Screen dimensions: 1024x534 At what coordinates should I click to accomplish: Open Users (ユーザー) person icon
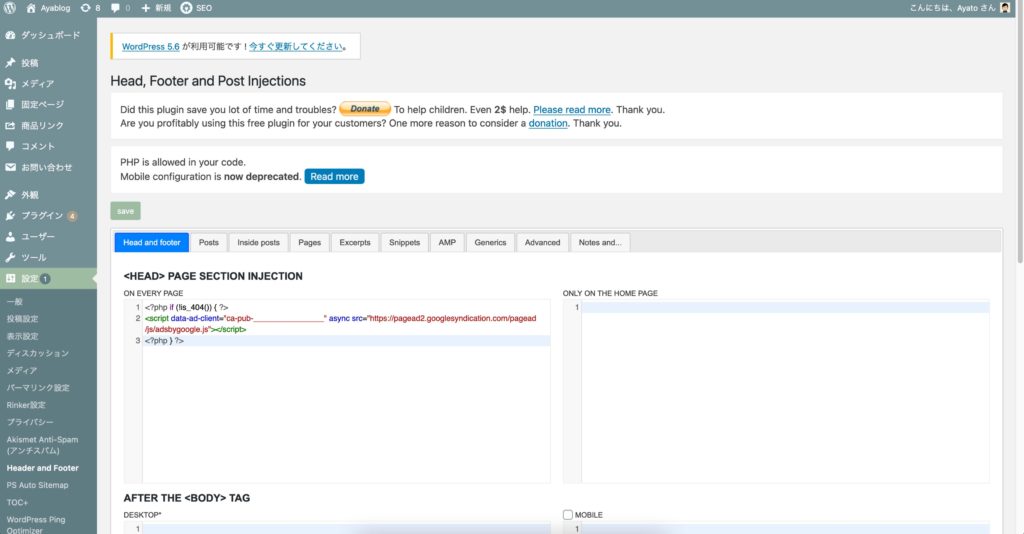coord(10,236)
